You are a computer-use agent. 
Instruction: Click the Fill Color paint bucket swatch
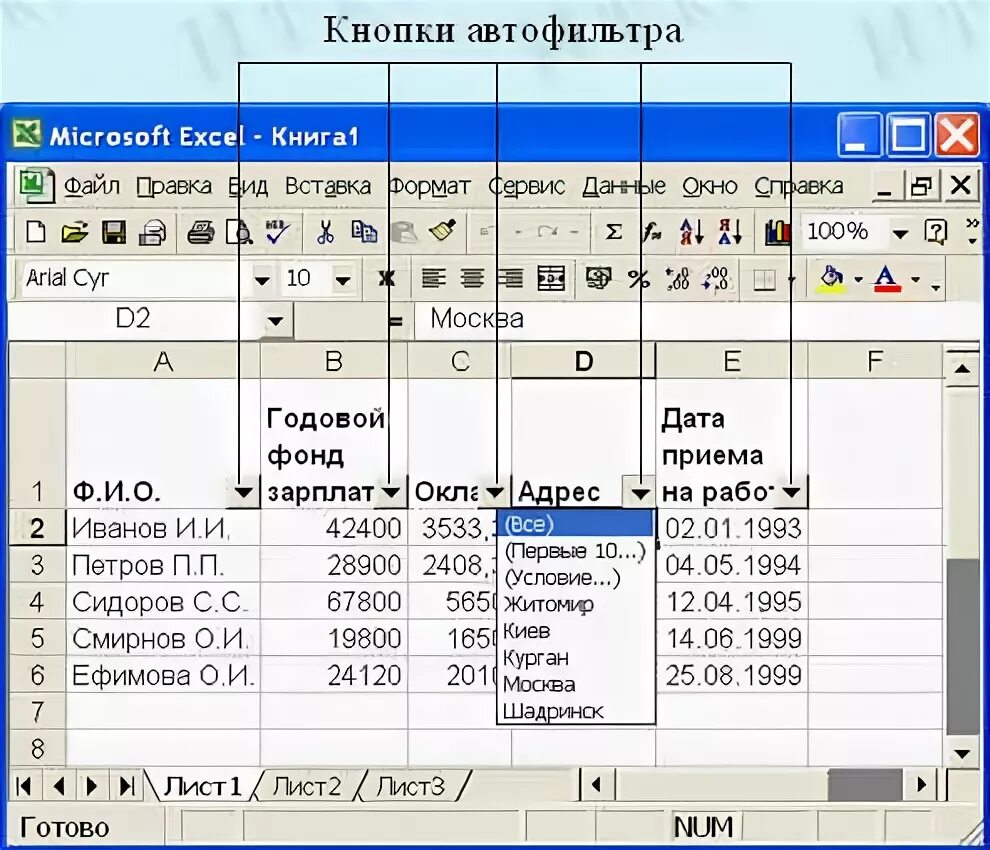[x=832, y=278]
